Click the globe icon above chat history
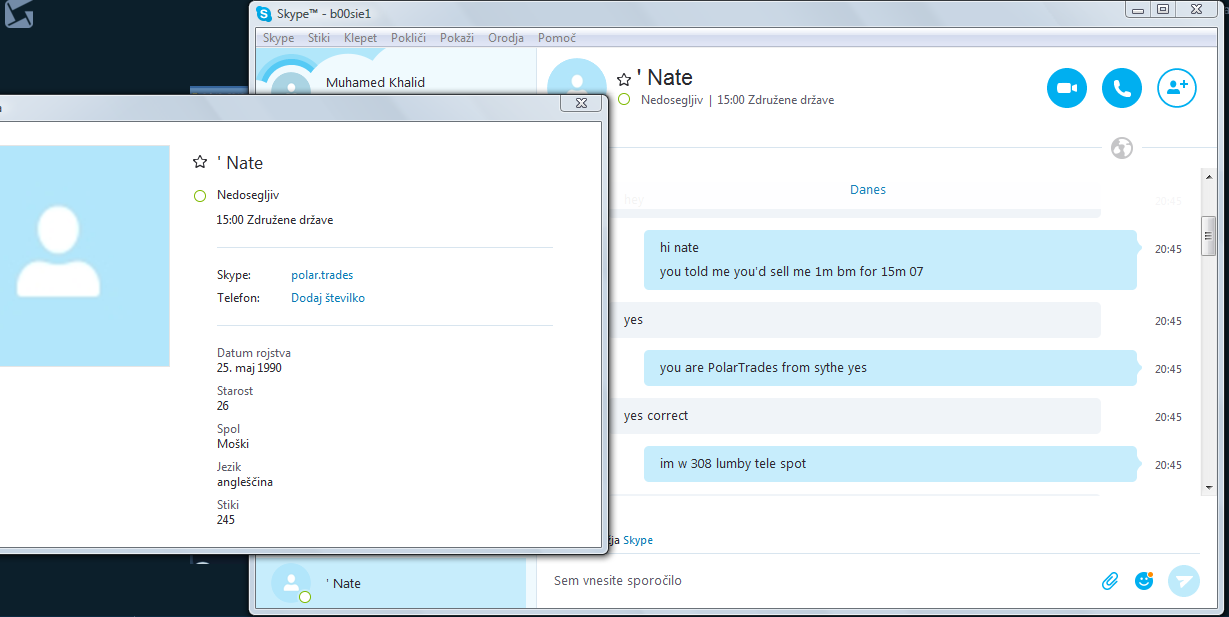1229x617 pixels. pyautogui.click(x=1122, y=148)
